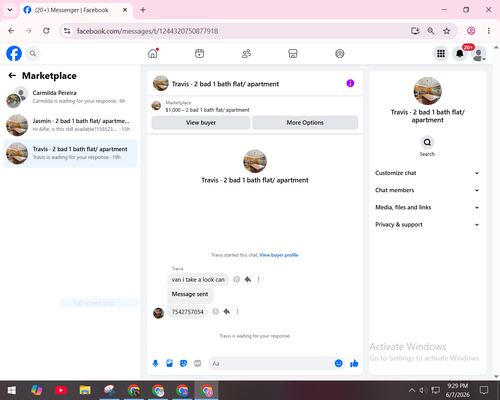Image resolution: width=500 pixels, height=400 pixels.
Task: Click the listing thumbnail in chat header
Action: point(161,83)
